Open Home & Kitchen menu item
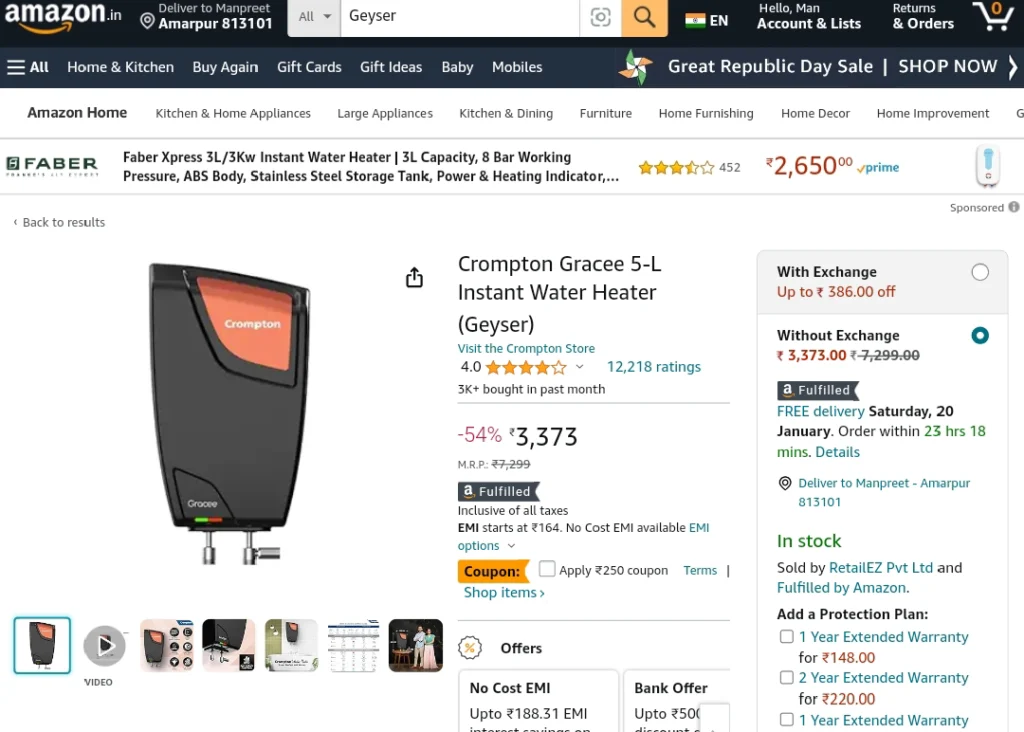Viewport: 1024px width, 732px height. click(x=120, y=67)
